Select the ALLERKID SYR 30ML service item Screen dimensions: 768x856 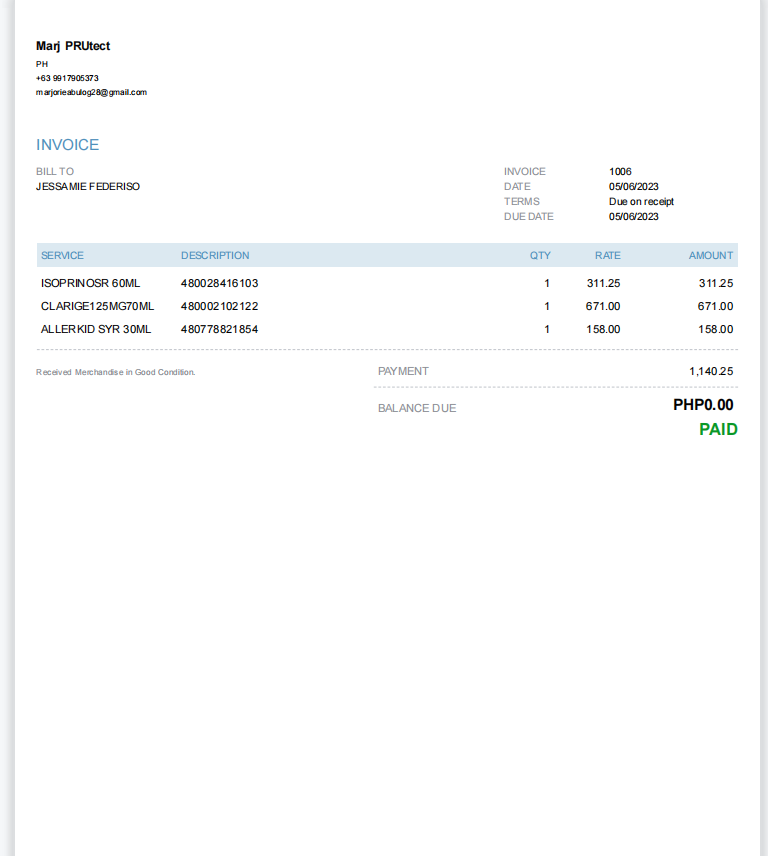96,329
